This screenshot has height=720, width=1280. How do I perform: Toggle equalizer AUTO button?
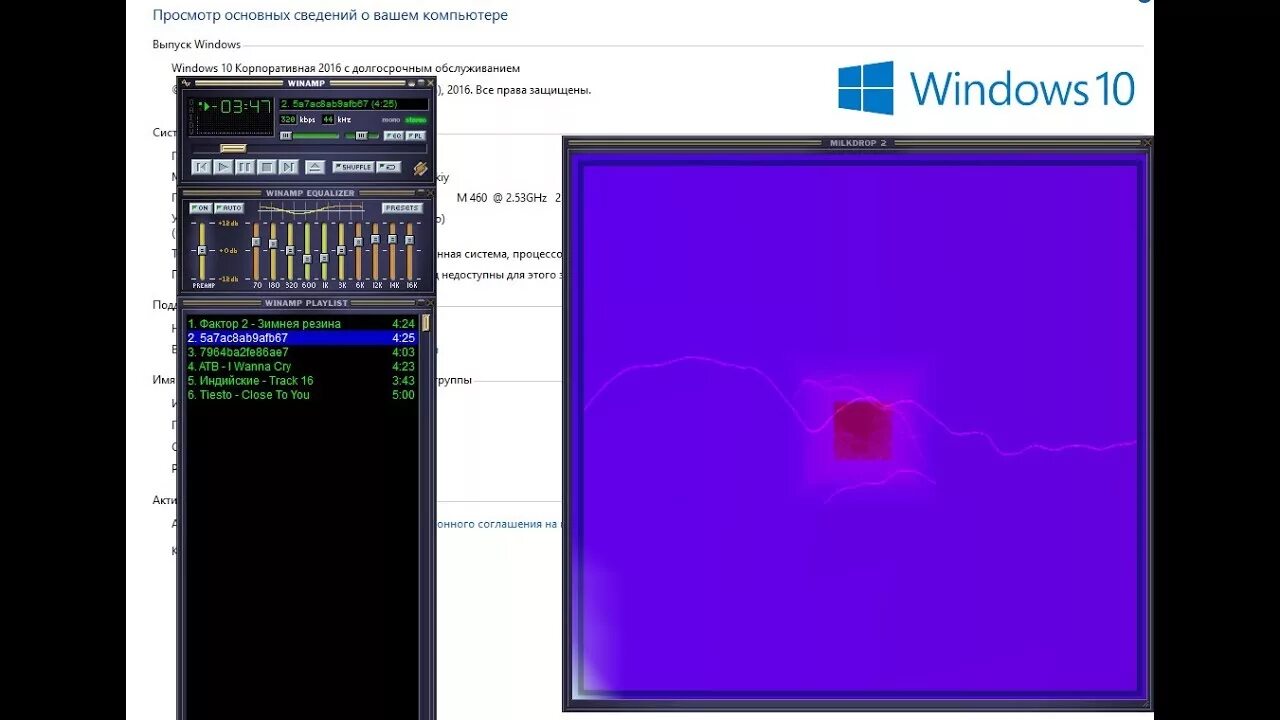pos(229,208)
